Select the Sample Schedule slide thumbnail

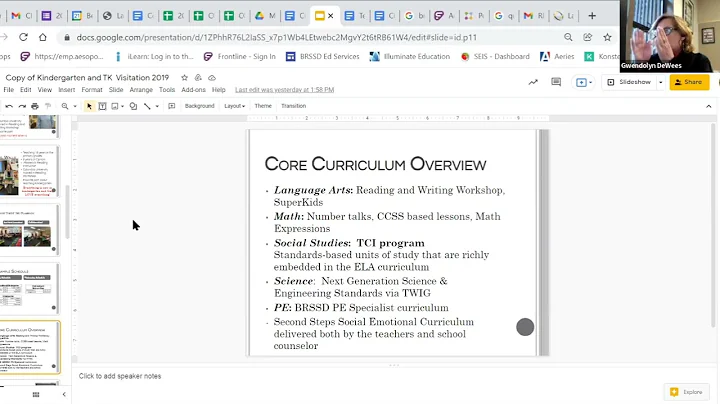[29, 289]
